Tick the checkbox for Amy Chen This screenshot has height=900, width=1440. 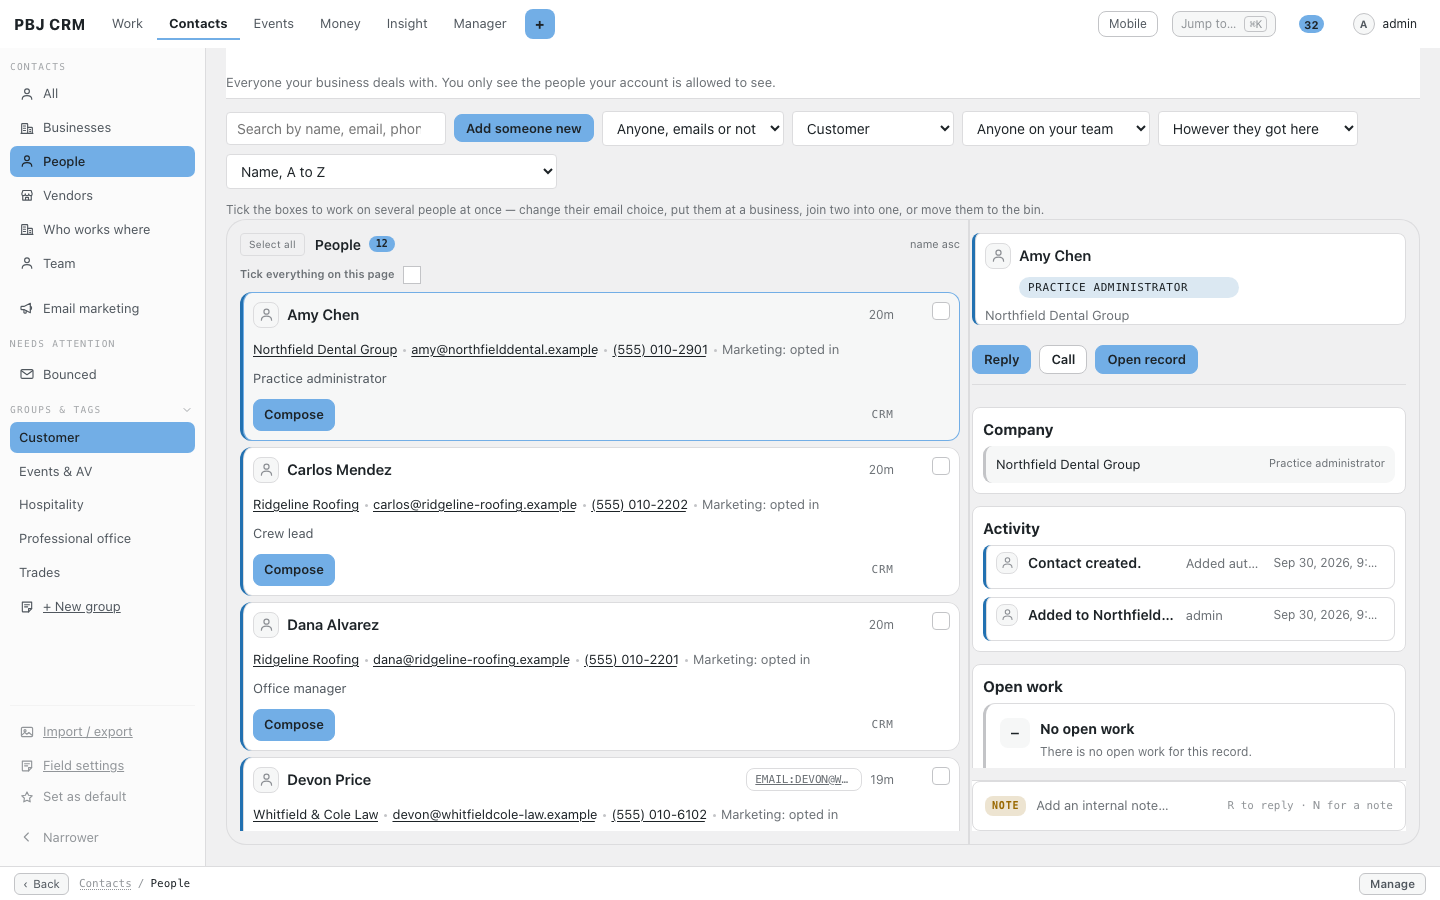(941, 311)
